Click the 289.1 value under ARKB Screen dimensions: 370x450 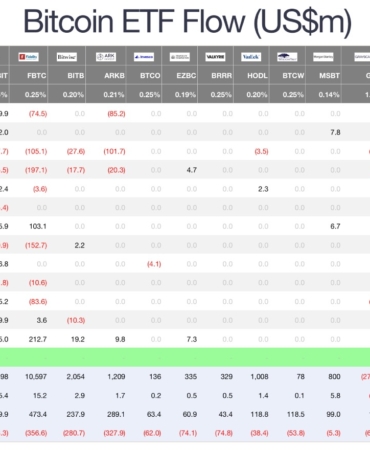click(116, 414)
